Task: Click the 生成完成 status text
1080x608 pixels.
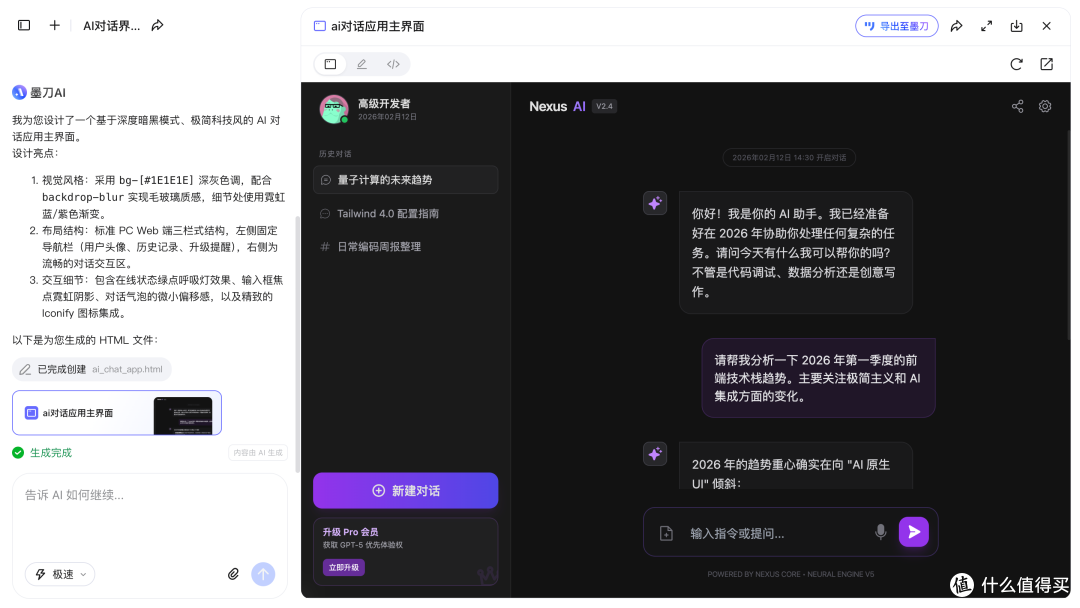Action: tap(51, 453)
